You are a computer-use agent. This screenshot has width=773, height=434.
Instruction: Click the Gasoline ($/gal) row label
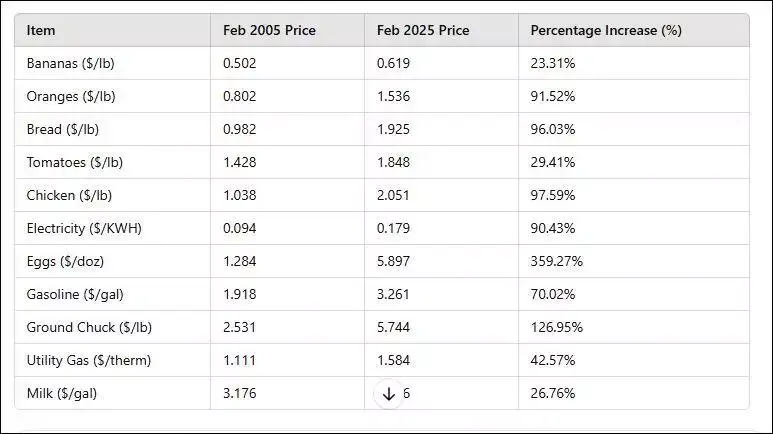point(74,294)
